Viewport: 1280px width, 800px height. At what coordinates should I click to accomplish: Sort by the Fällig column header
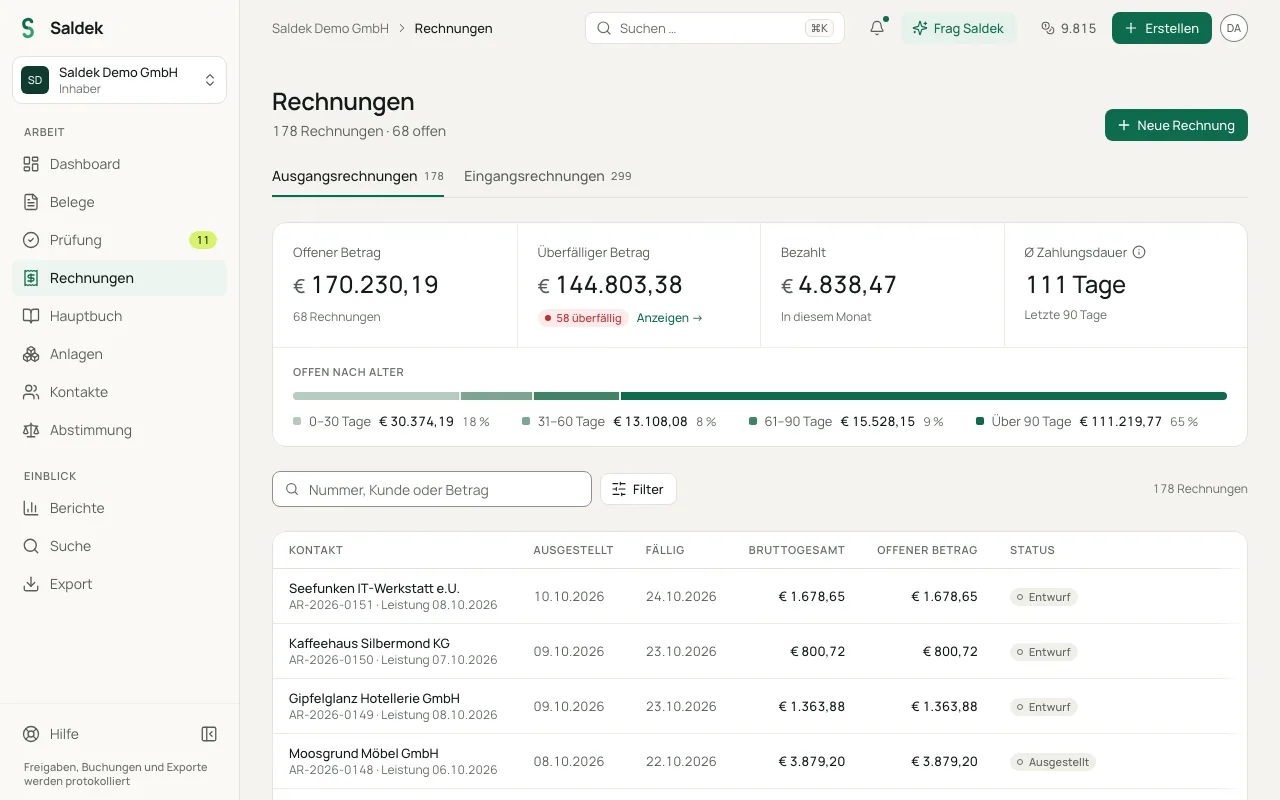(665, 550)
